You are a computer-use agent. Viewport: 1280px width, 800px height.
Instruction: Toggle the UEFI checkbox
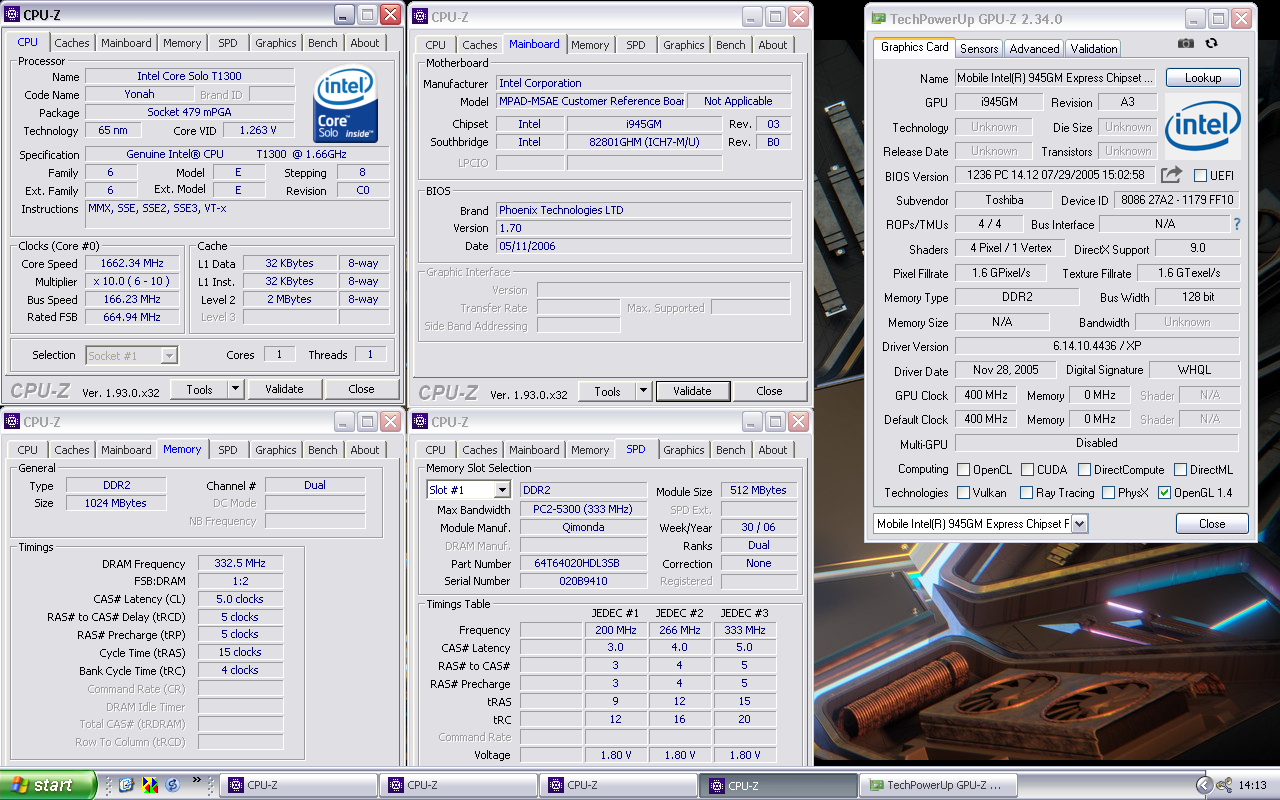pos(1200,176)
